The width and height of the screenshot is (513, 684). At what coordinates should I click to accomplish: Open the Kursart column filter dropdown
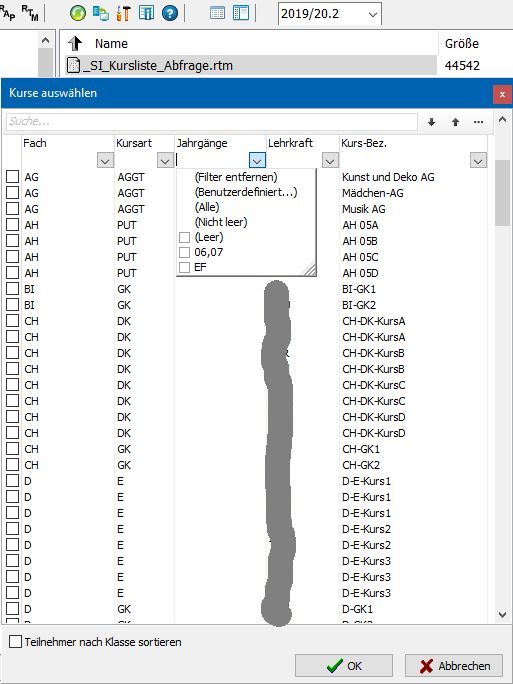(165, 161)
